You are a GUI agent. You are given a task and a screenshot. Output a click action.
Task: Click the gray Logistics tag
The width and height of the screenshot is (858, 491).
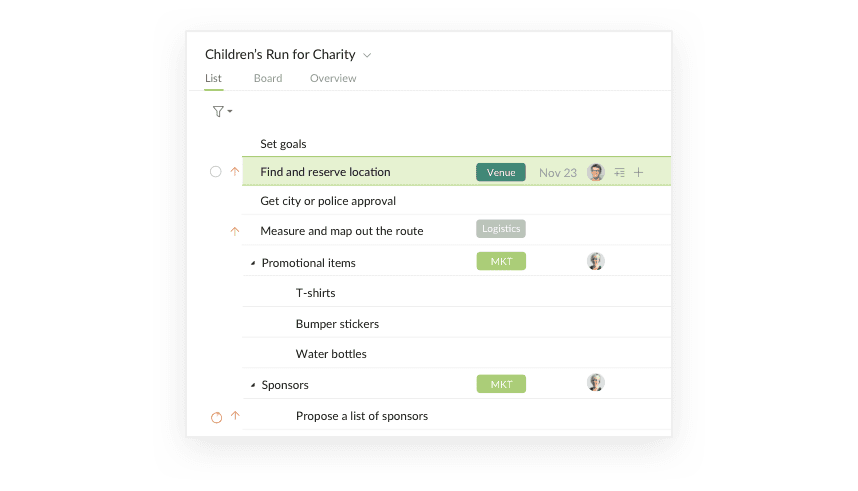click(501, 229)
